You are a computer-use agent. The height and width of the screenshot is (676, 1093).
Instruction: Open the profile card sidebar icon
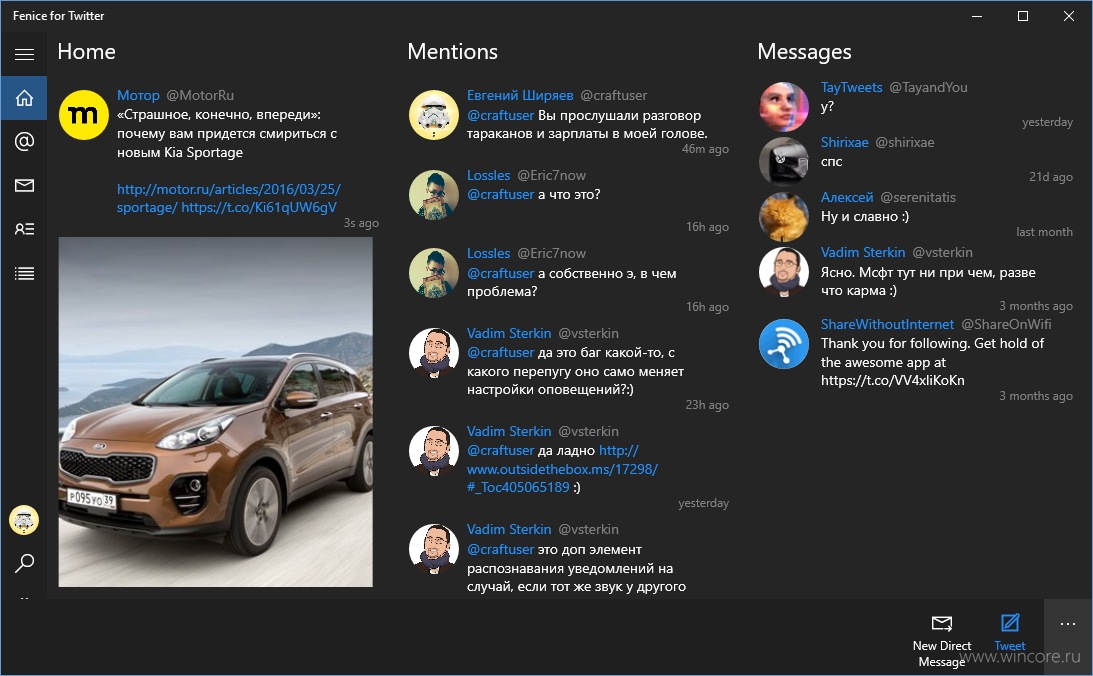tap(24, 229)
